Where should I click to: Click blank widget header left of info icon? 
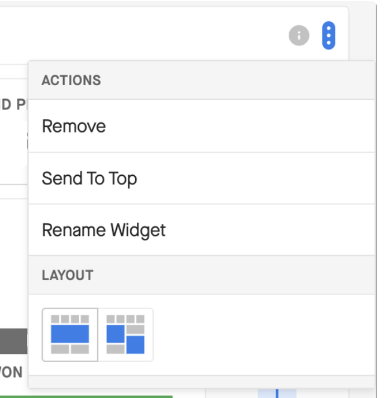click(143, 35)
